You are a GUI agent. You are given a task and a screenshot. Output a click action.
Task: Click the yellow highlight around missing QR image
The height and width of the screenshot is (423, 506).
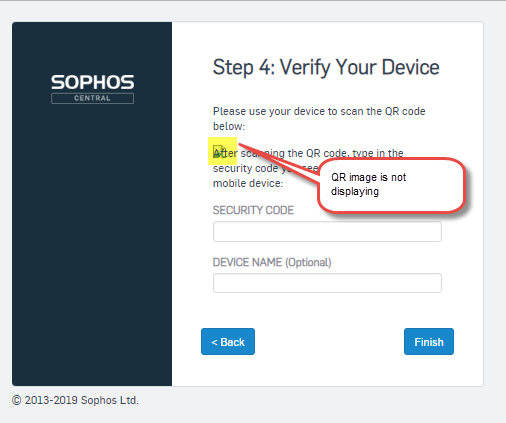pos(222,151)
